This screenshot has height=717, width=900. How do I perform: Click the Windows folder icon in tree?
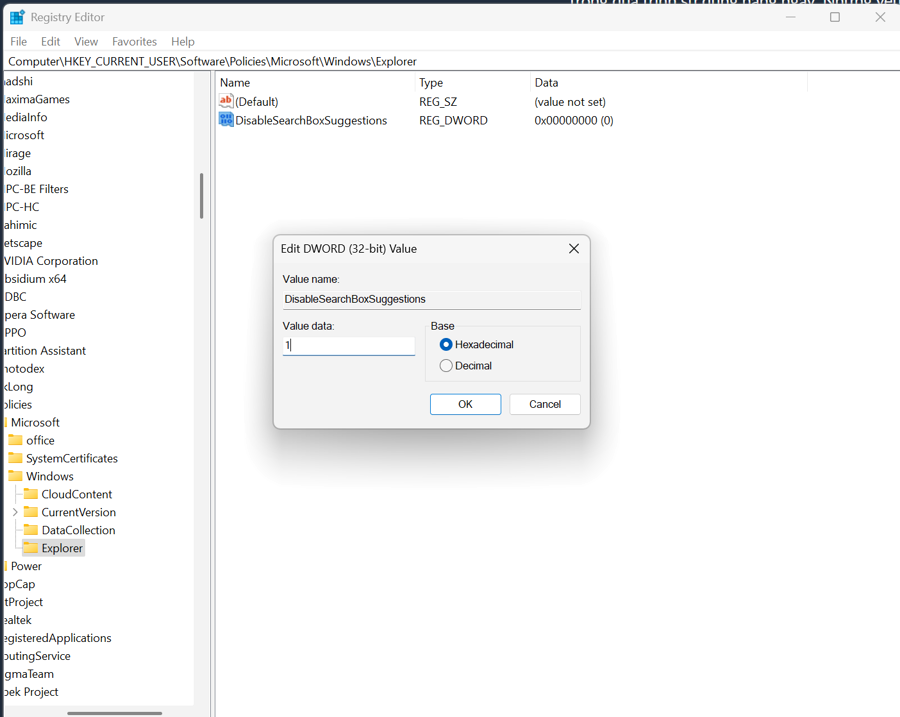tap(15, 475)
